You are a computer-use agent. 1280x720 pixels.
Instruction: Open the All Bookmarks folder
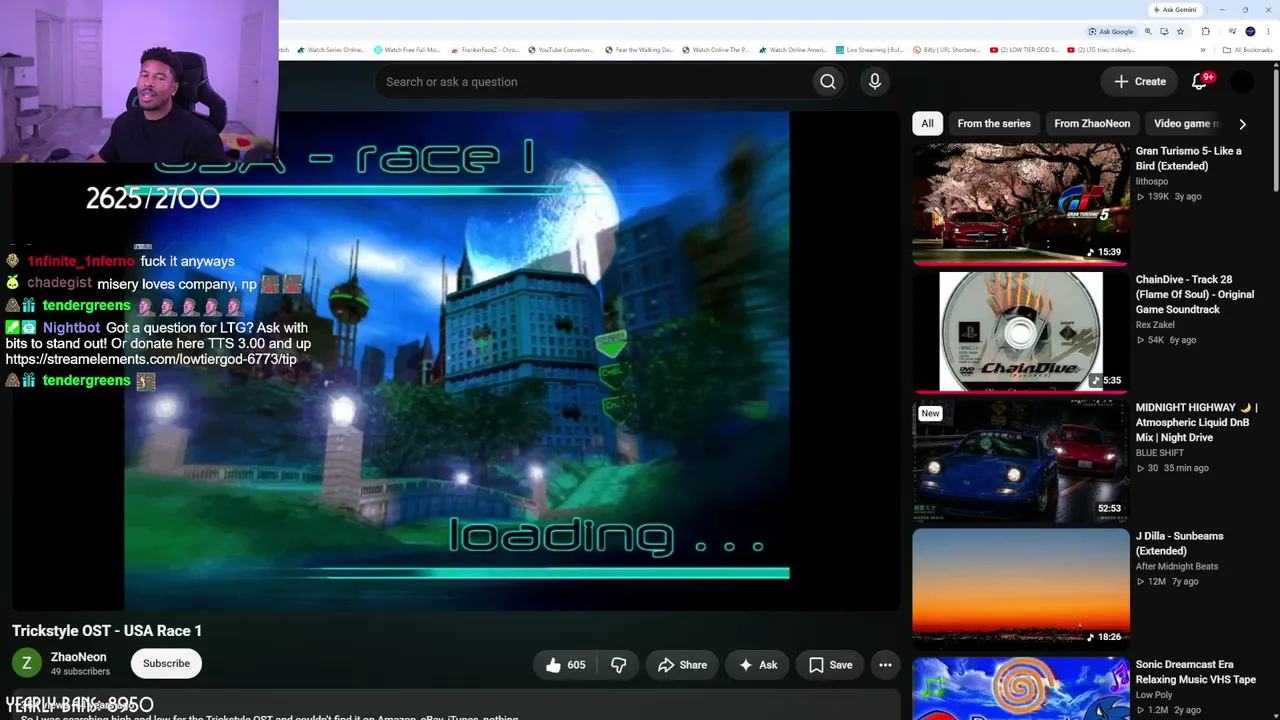[x=1248, y=50]
